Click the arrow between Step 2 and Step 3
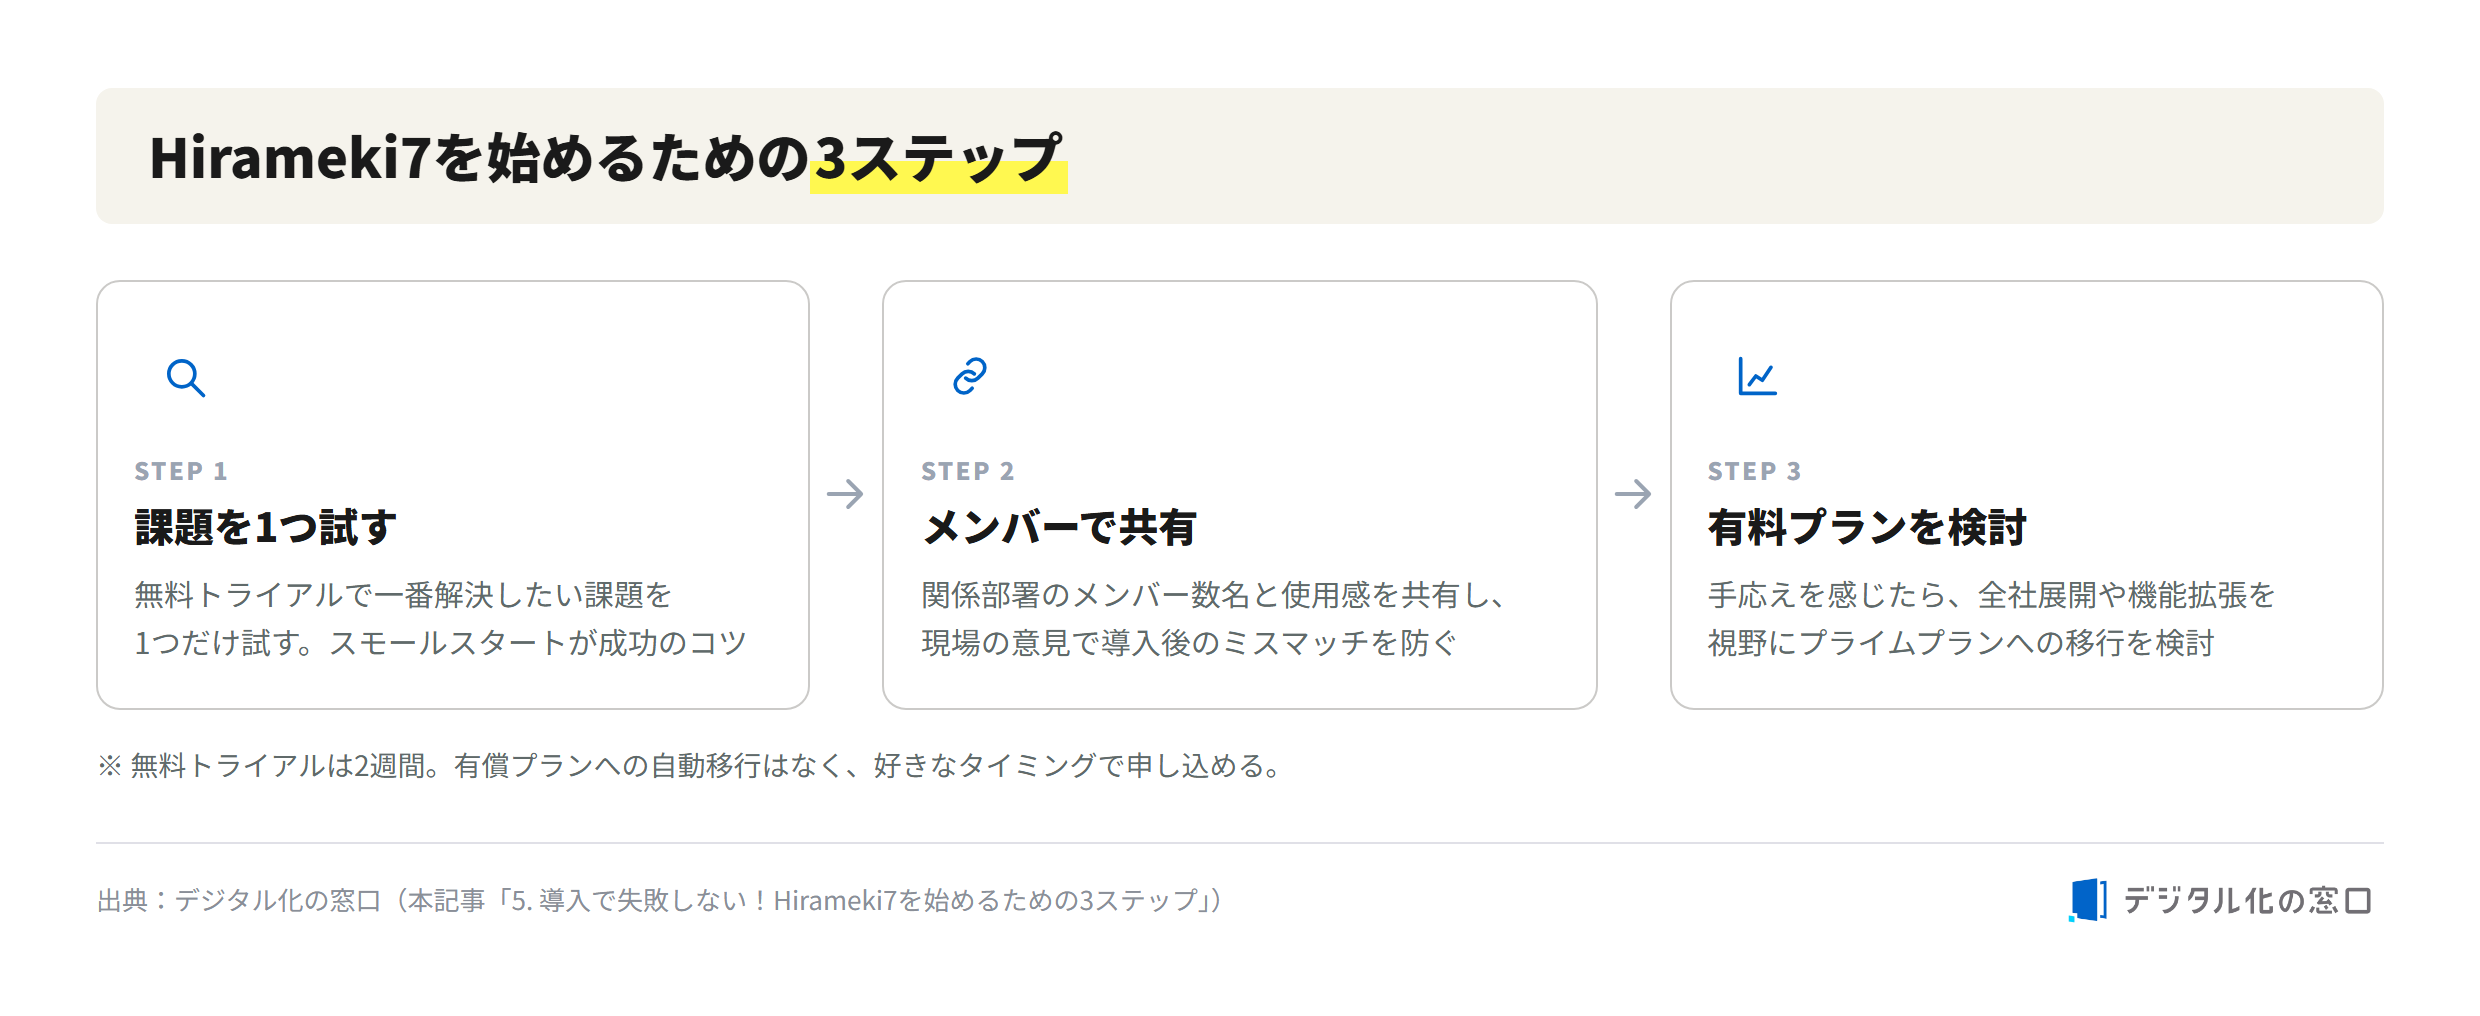Viewport: 2480px width, 1016px height. (1633, 493)
